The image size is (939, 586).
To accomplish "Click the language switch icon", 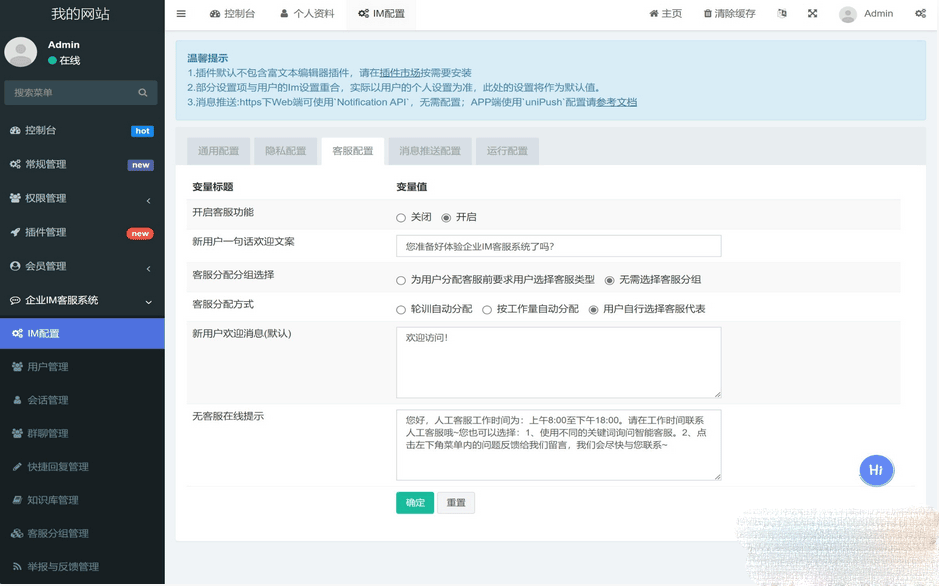I will [x=782, y=14].
